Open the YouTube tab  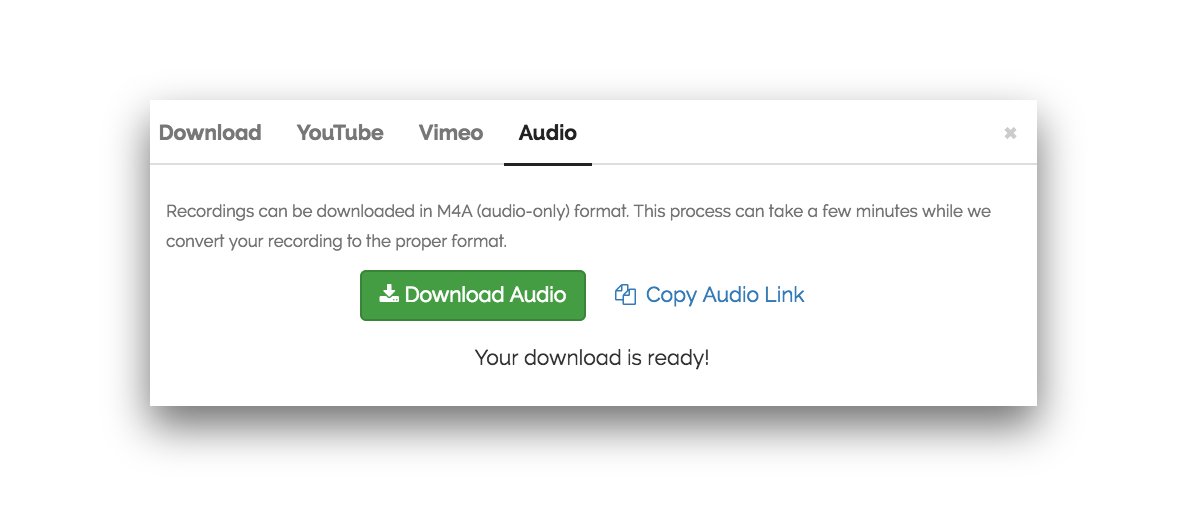pyautogui.click(x=340, y=133)
